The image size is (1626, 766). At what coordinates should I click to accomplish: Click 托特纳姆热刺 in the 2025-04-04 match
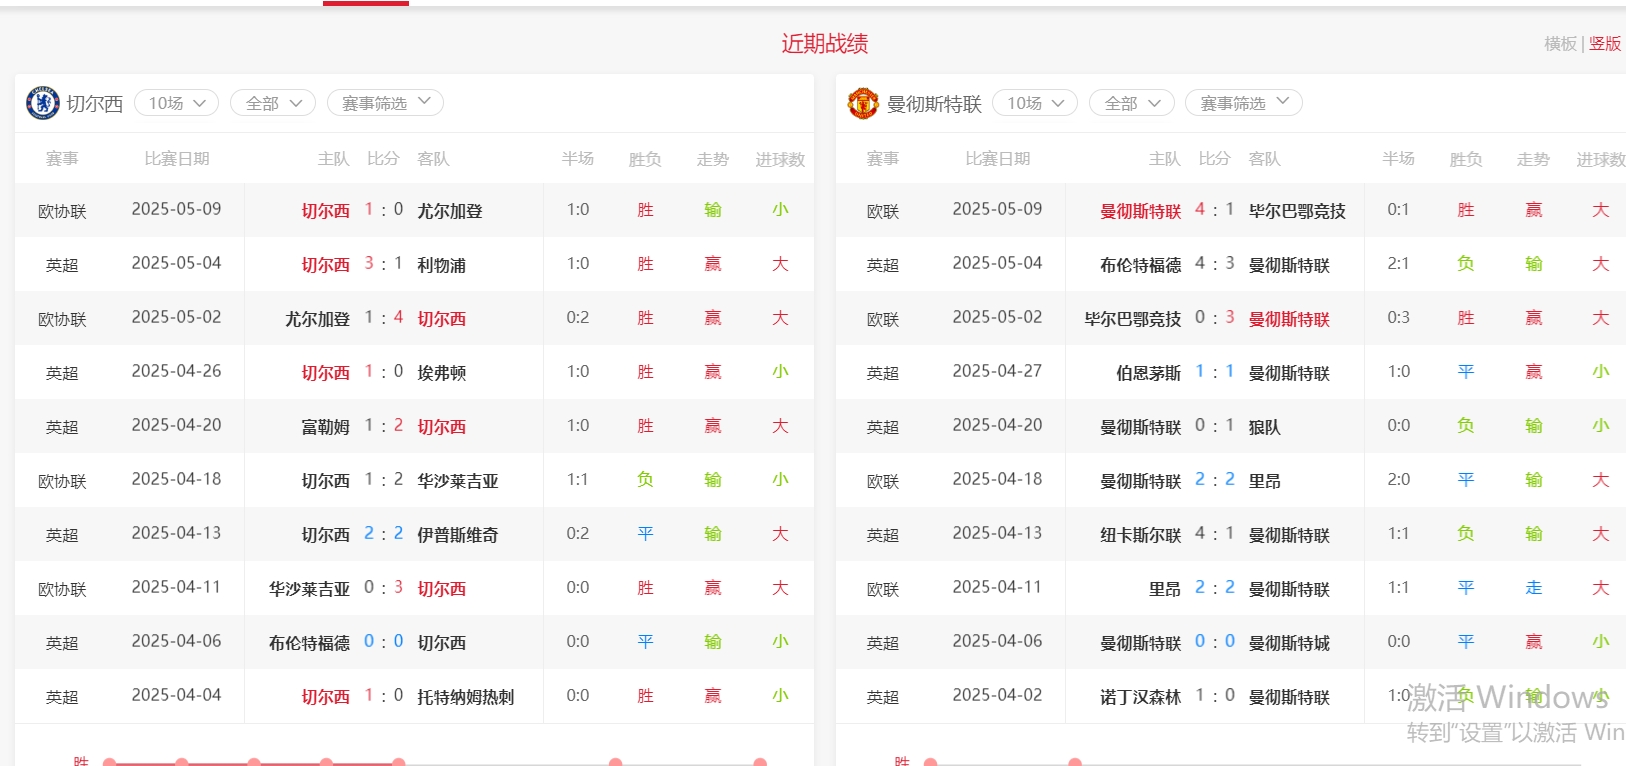click(465, 697)
